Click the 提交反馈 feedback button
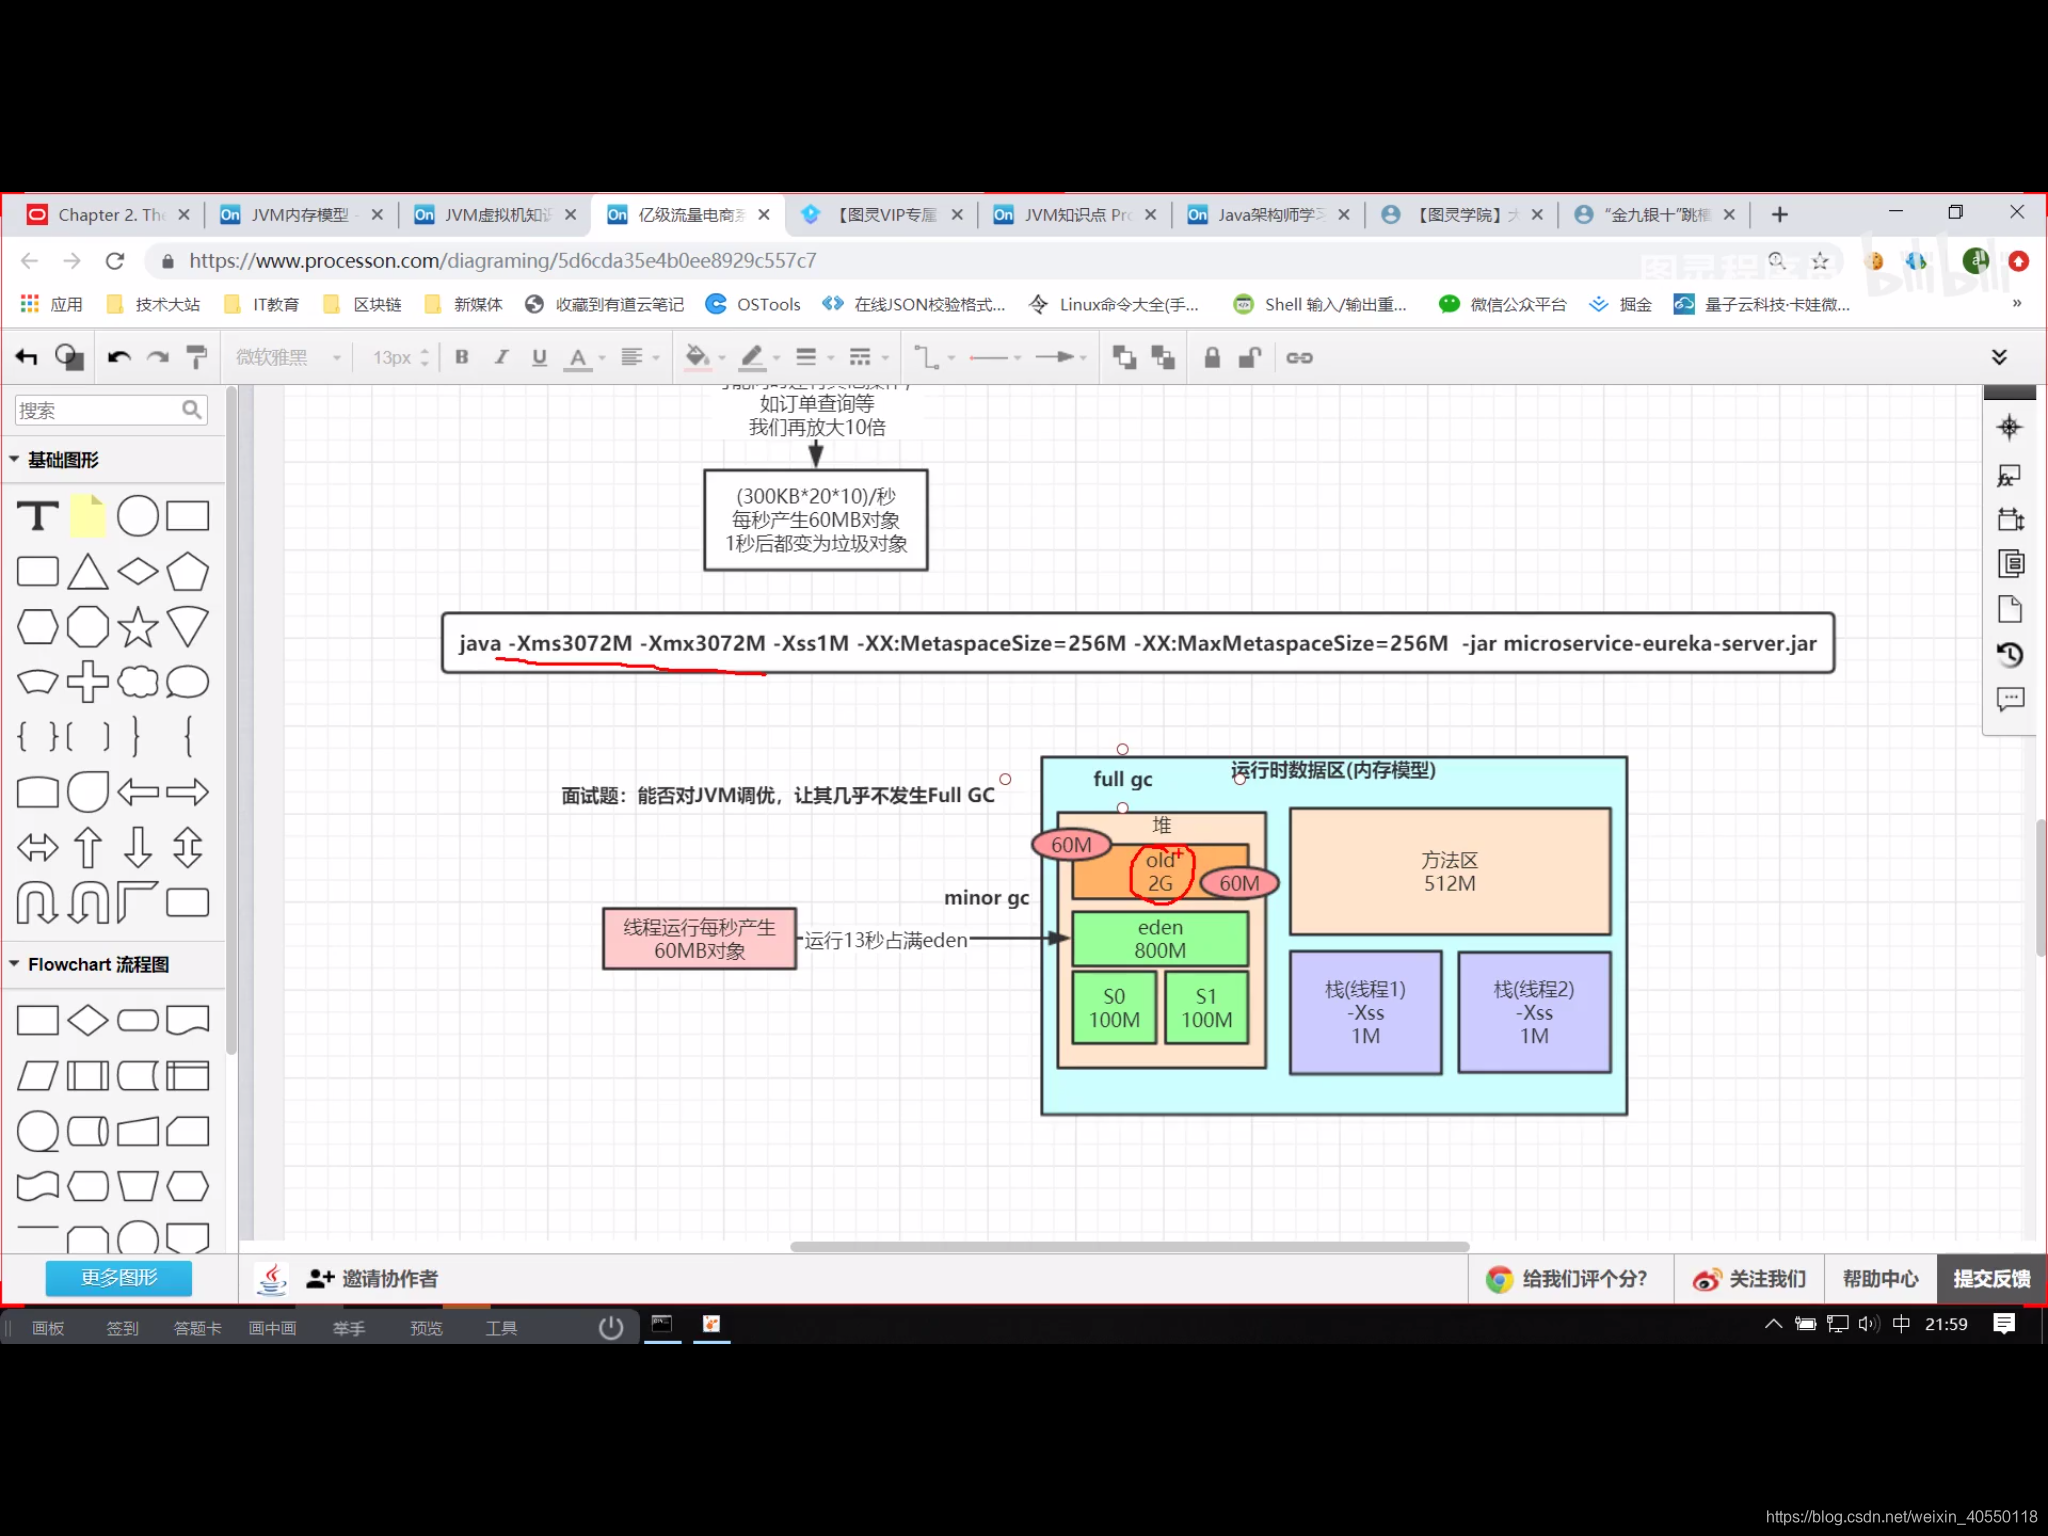 click(x=1992, y=1279)
